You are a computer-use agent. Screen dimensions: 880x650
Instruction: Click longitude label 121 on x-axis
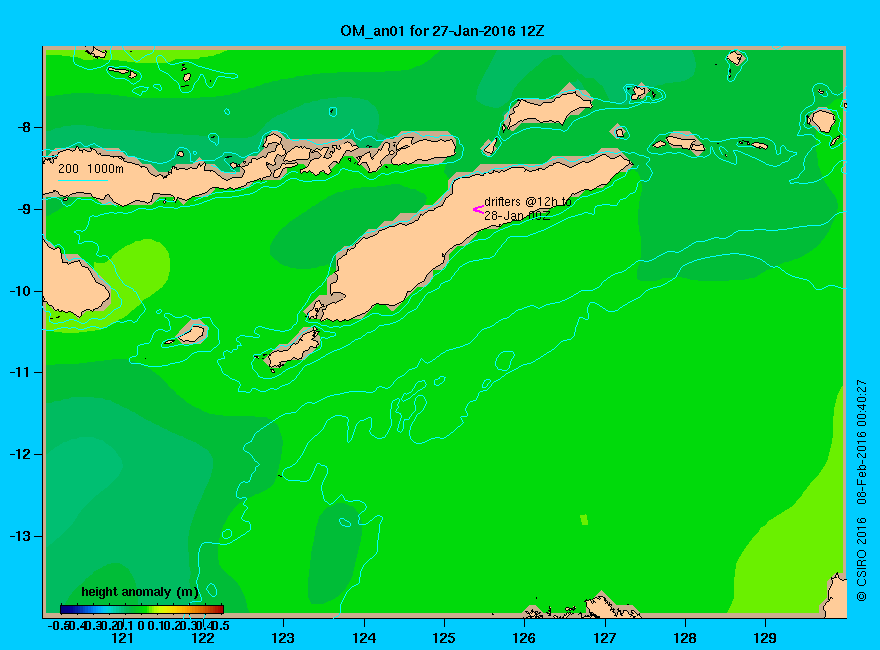(x=122, y=638)
